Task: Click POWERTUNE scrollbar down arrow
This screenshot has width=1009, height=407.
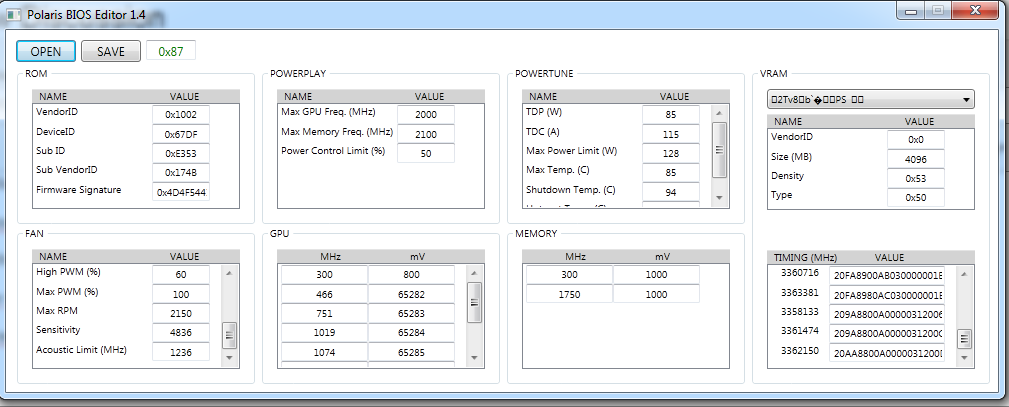Action: tap(719, 198)
